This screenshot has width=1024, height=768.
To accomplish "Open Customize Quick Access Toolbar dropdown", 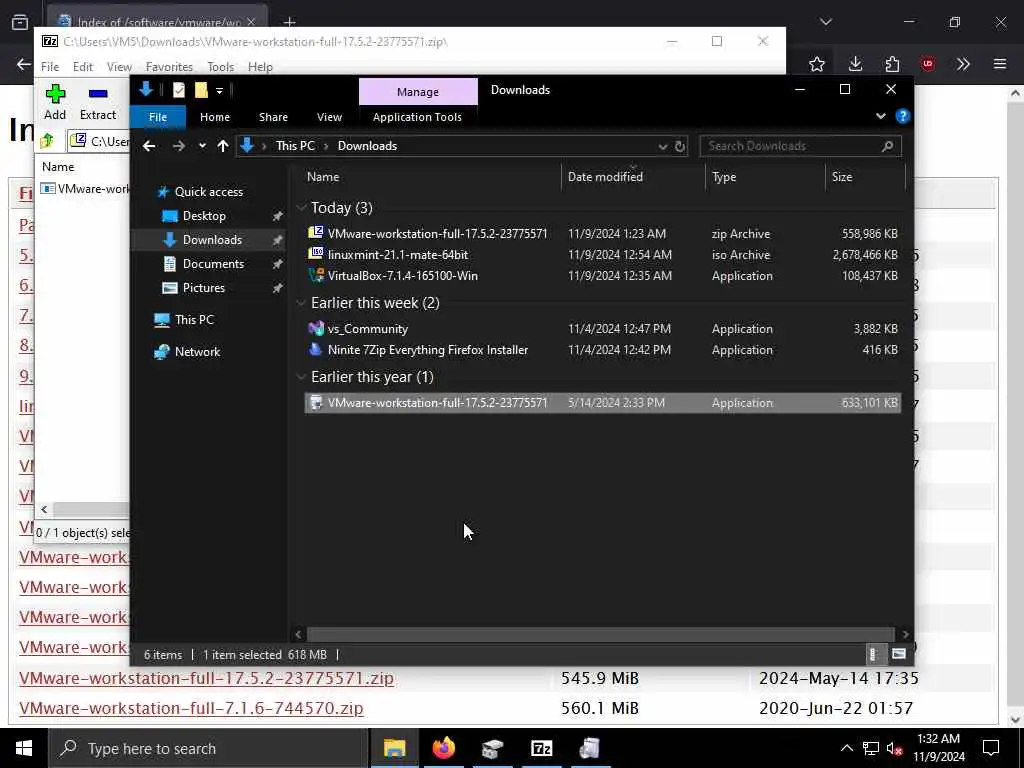I will [219, 90].
